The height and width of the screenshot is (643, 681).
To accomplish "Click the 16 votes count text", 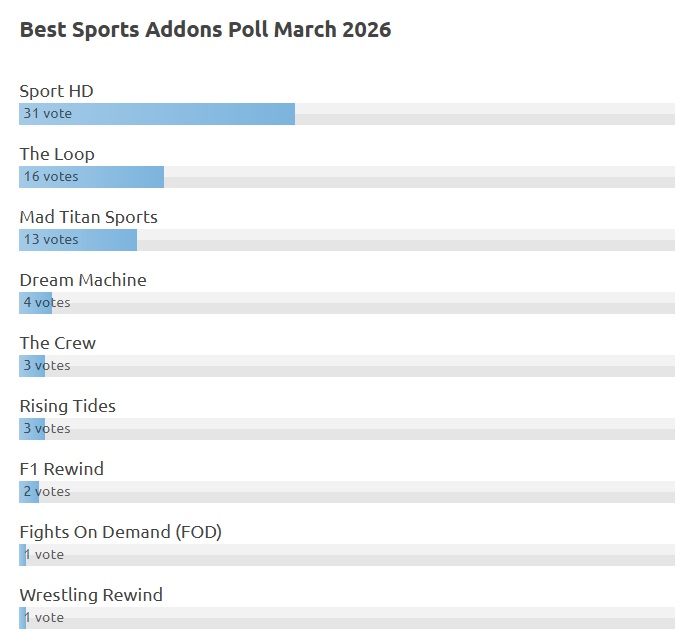I will pyautogui.click(x=51, y=177).
